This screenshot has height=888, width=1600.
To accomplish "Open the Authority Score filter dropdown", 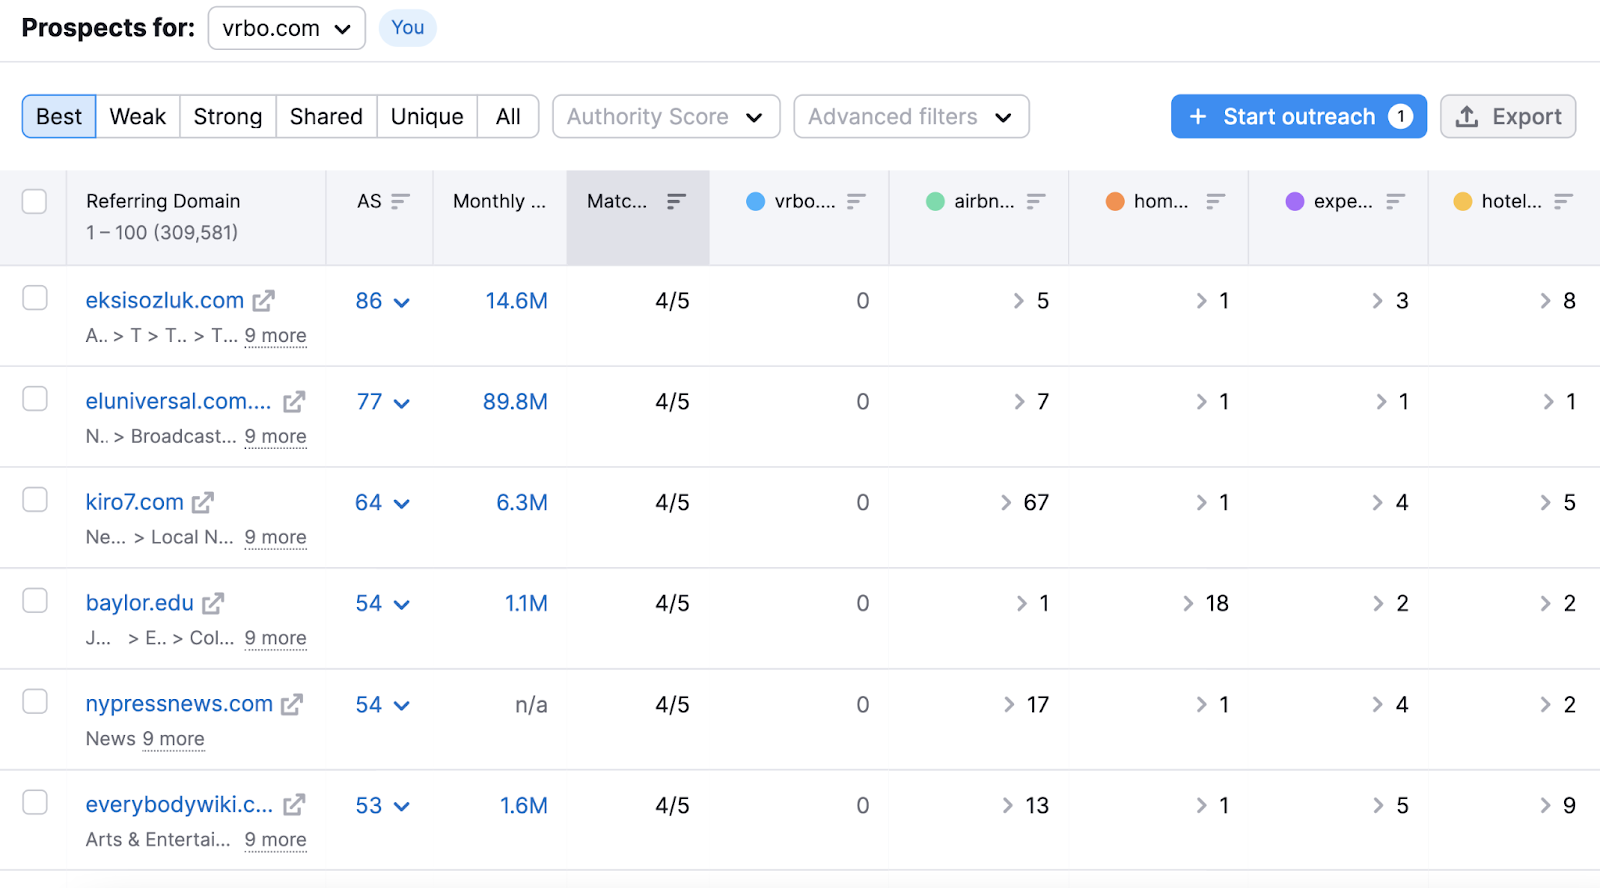I will (666, 117).
